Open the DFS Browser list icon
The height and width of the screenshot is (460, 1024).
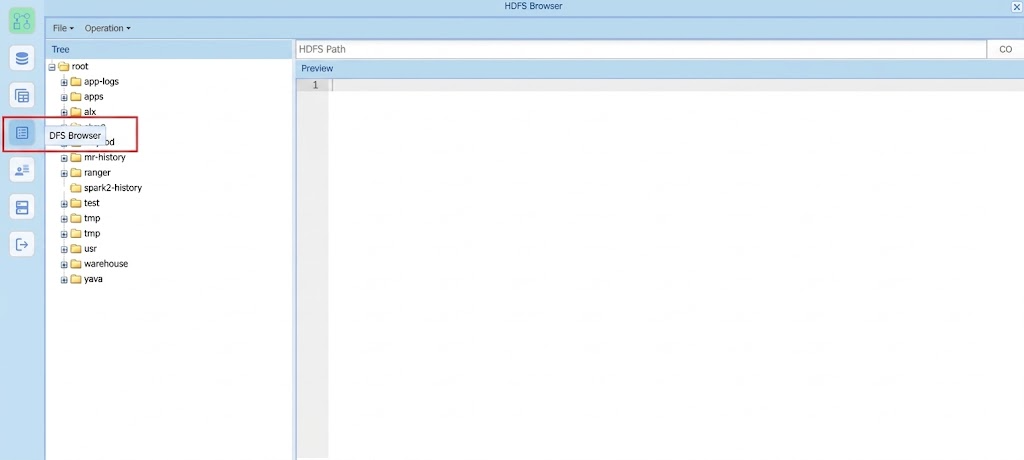[x=22, y=133]
